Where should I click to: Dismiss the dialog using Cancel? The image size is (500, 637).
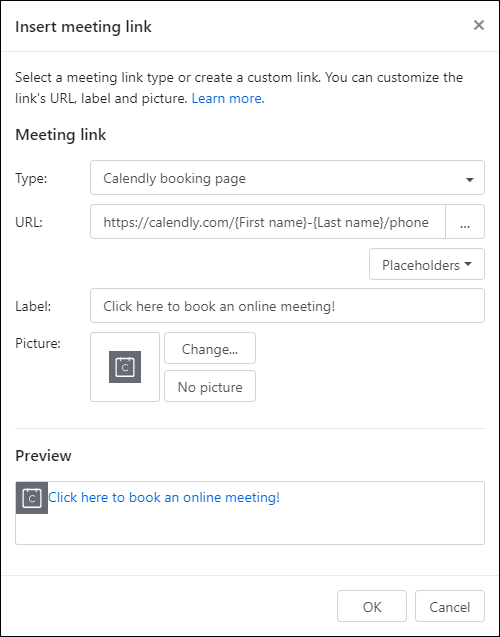coord(450,606)
